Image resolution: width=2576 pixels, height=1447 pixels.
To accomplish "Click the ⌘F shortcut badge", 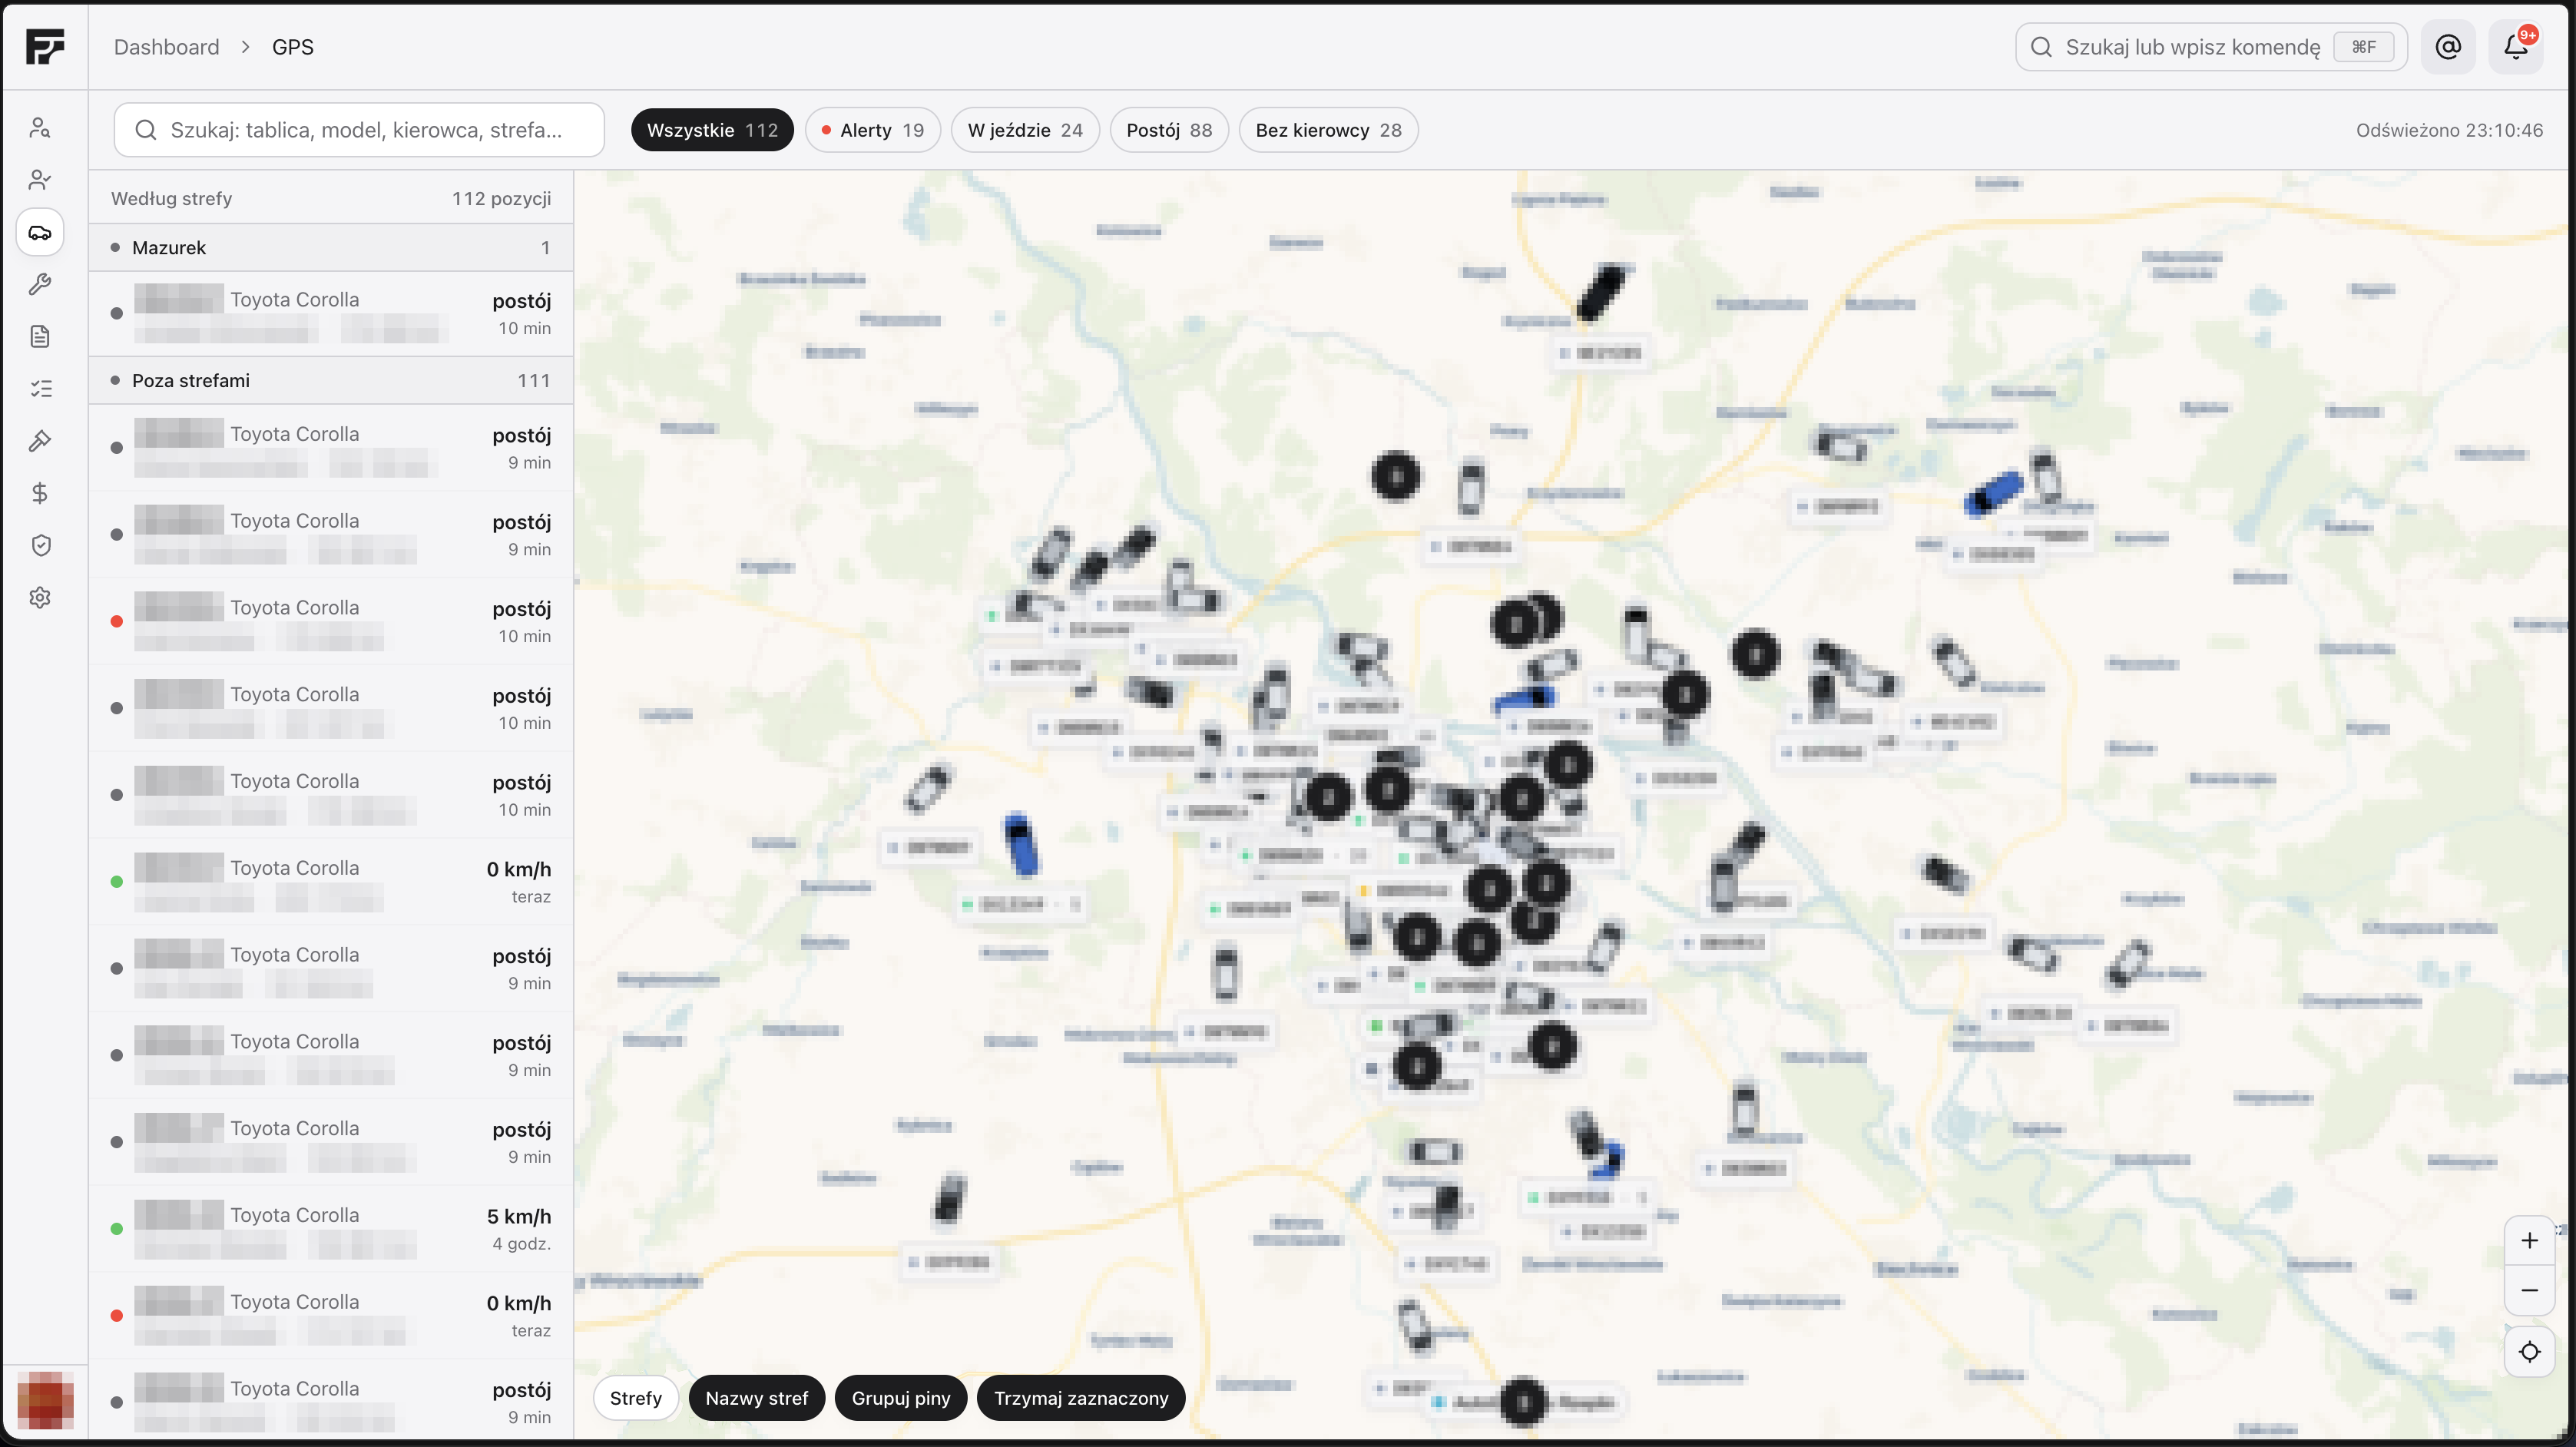I will coord(2363,47).
